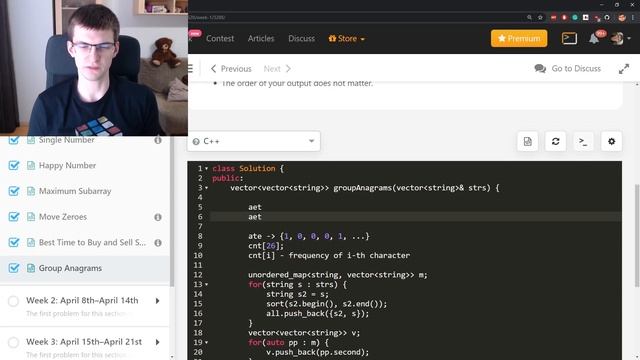640x360 pixels.
Task: Click the help icon inside the C++ selector
Action: pyautogui.click(x=196, y=142)
